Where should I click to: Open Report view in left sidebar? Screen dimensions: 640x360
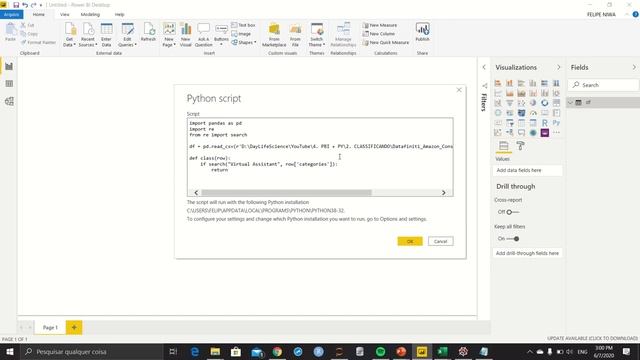click(9, 67)
